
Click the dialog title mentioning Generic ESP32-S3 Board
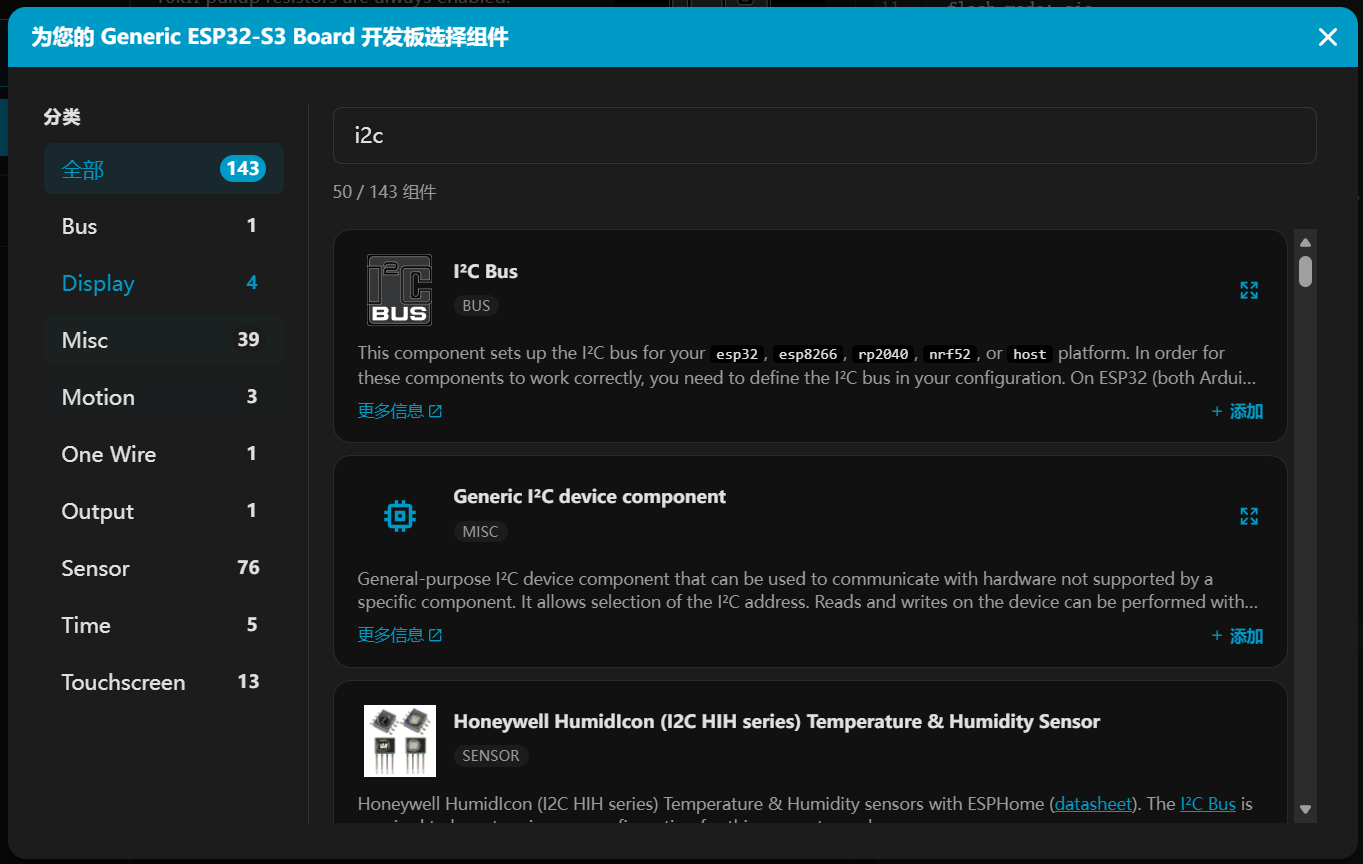click(270, 38)
